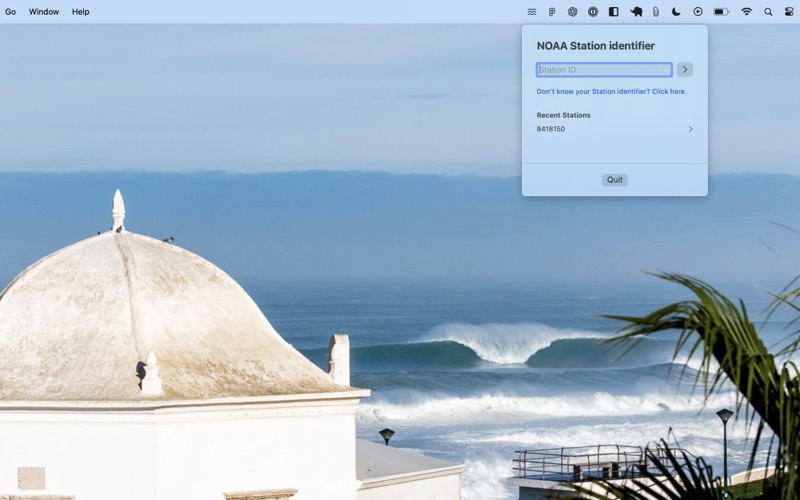Focus the Station ID input field
Image resolution: width=800 pixels, height=500 pixels.
(604, 70)
